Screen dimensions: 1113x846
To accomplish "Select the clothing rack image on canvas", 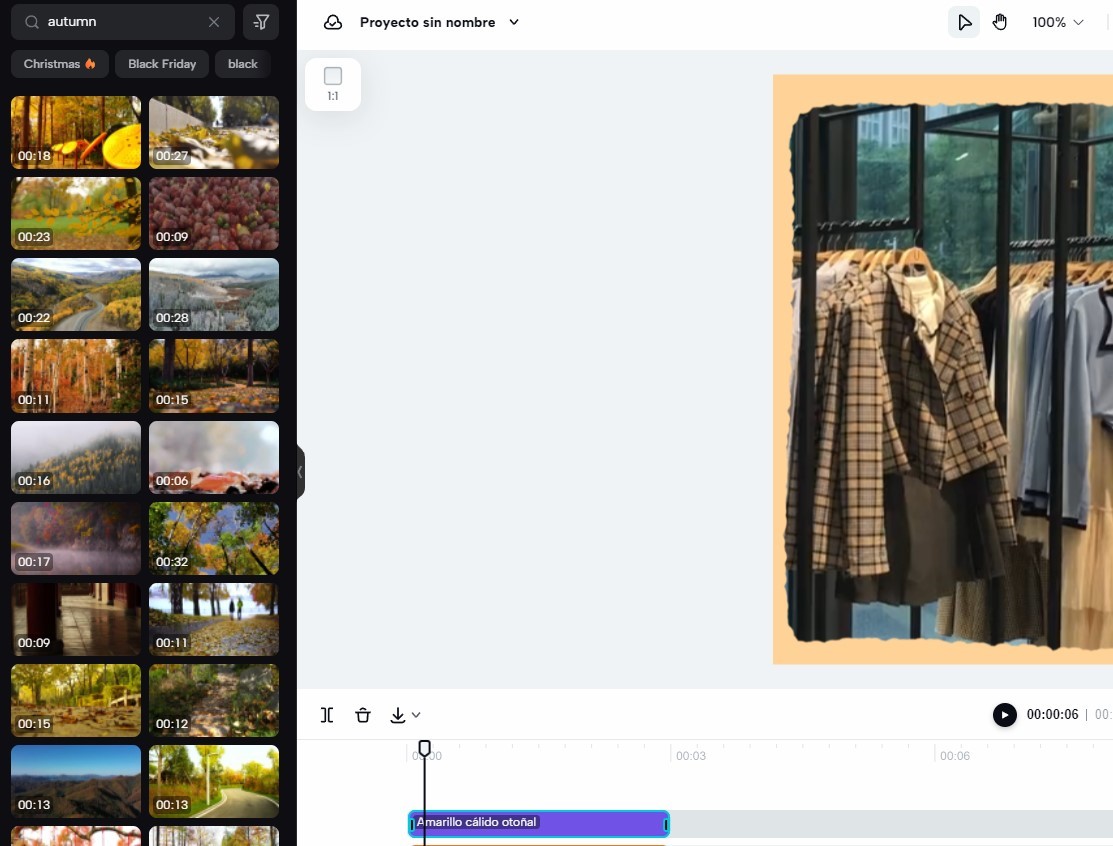I will (x=948, y=376).
